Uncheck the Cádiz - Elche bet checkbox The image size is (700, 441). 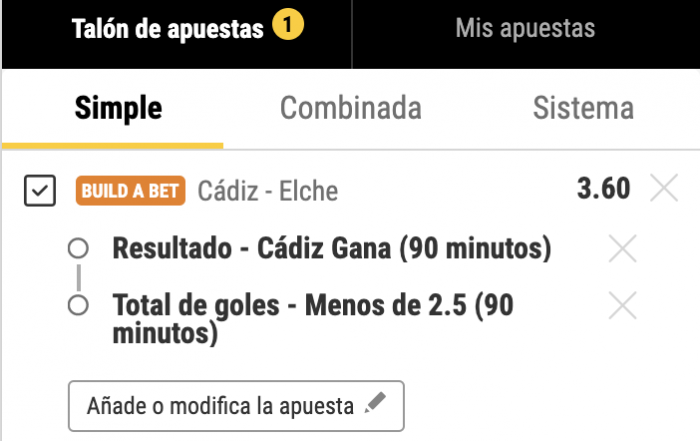(39, 190)
